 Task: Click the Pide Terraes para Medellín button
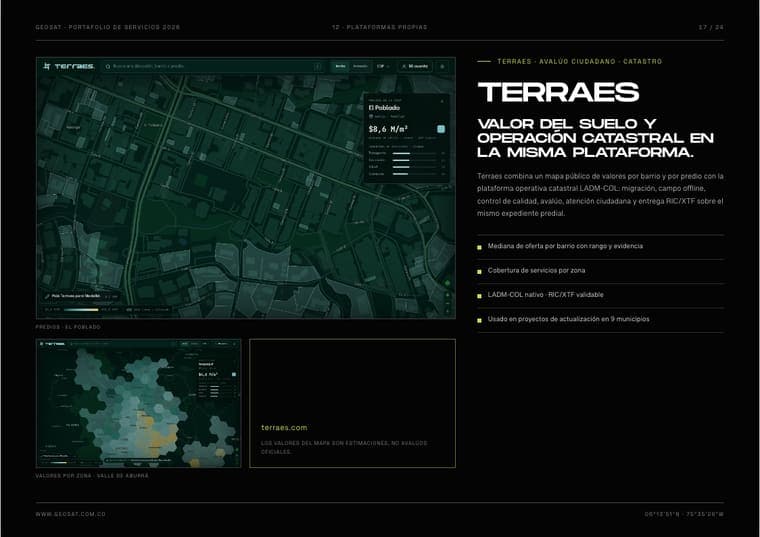pos(73,296)
